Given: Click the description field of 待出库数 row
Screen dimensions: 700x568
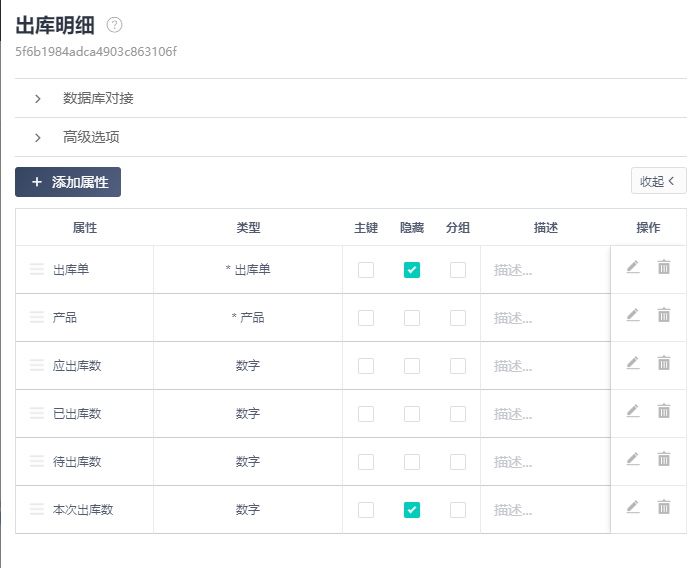Looking at the screenshot, I should click(545, 462).
